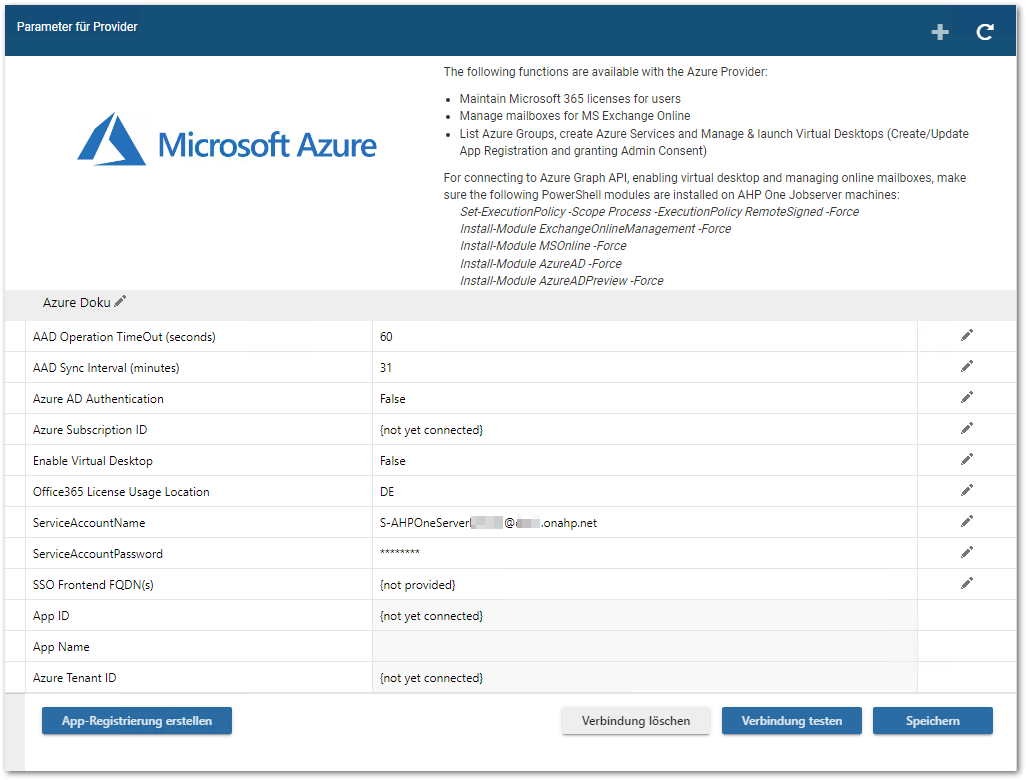Click the DE usage location value
This screenshot has height=780, width=1026.
point(387,491)
